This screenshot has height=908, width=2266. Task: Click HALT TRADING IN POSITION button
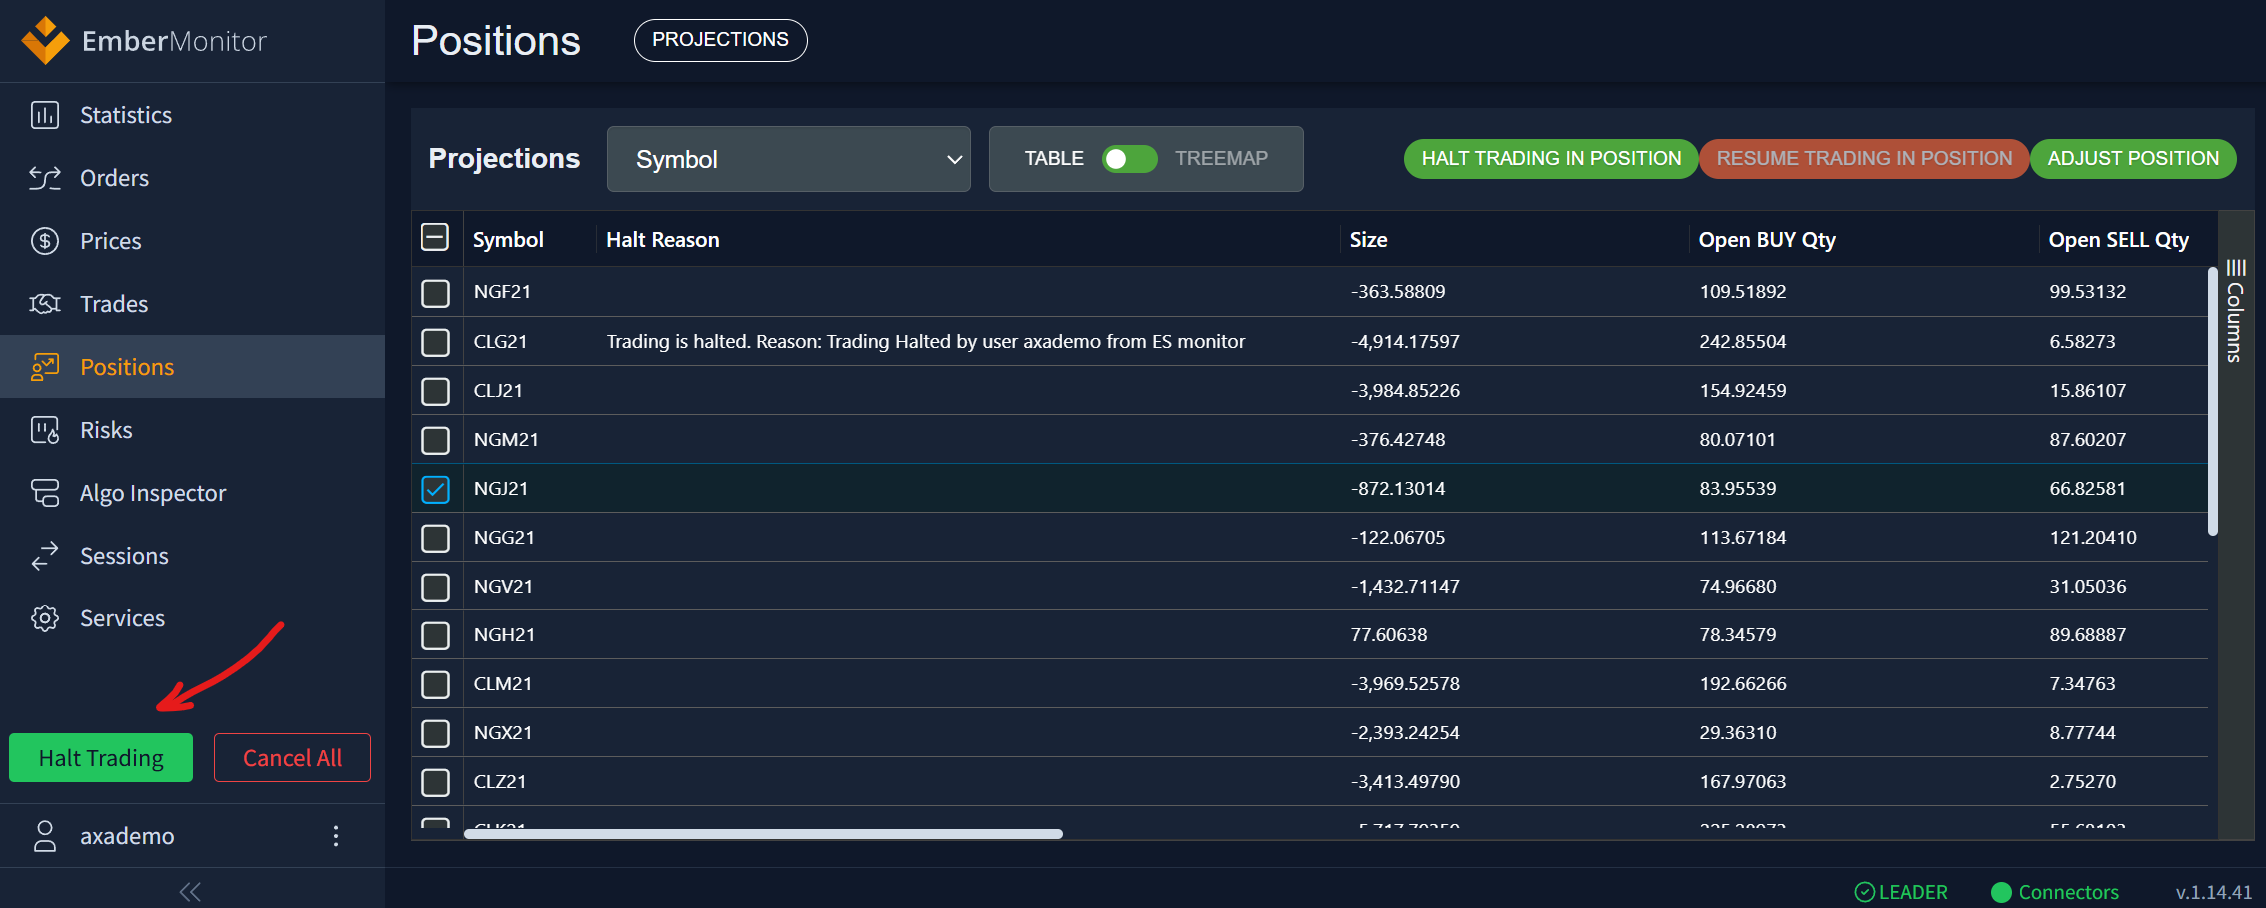click(x=1551, y=159)
